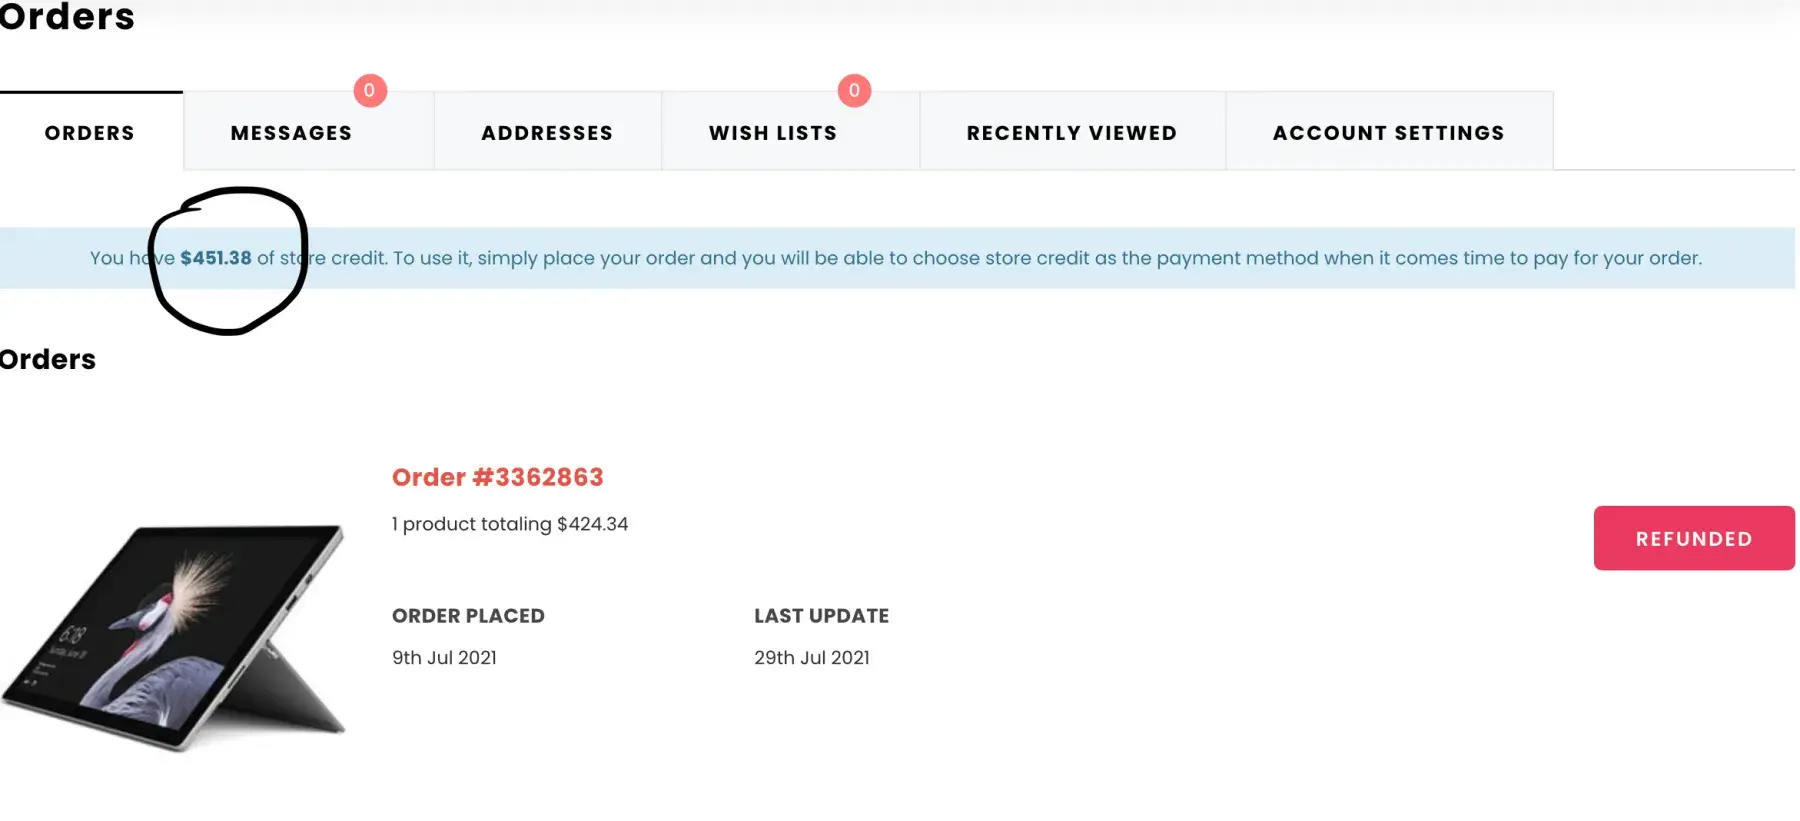Click the 29th Jul 2021 update date

coord(811,658)
